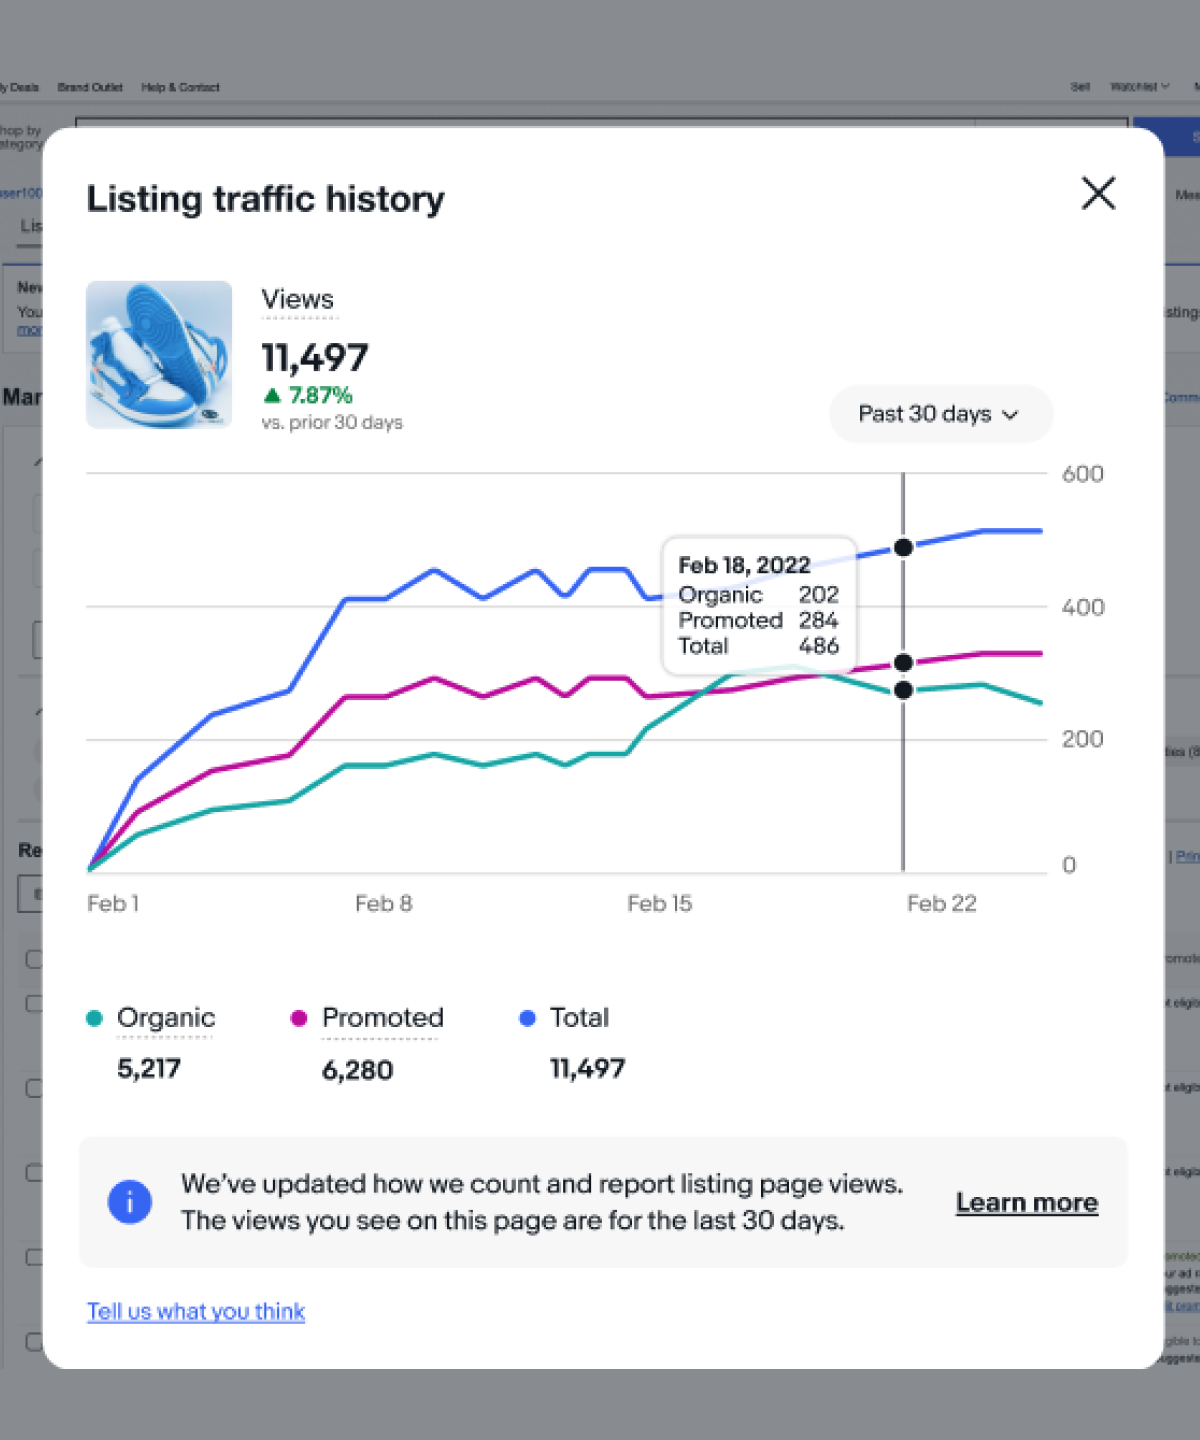Open Help & Contact in the top menu
The height and width of the screenshot is (1440, 1200).
181,87
